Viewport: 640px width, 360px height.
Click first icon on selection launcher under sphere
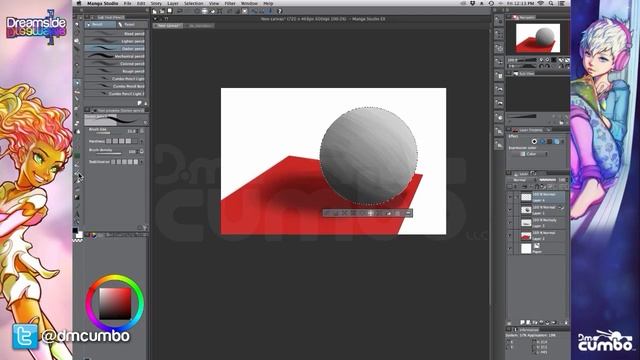click(x=327, y=213)
